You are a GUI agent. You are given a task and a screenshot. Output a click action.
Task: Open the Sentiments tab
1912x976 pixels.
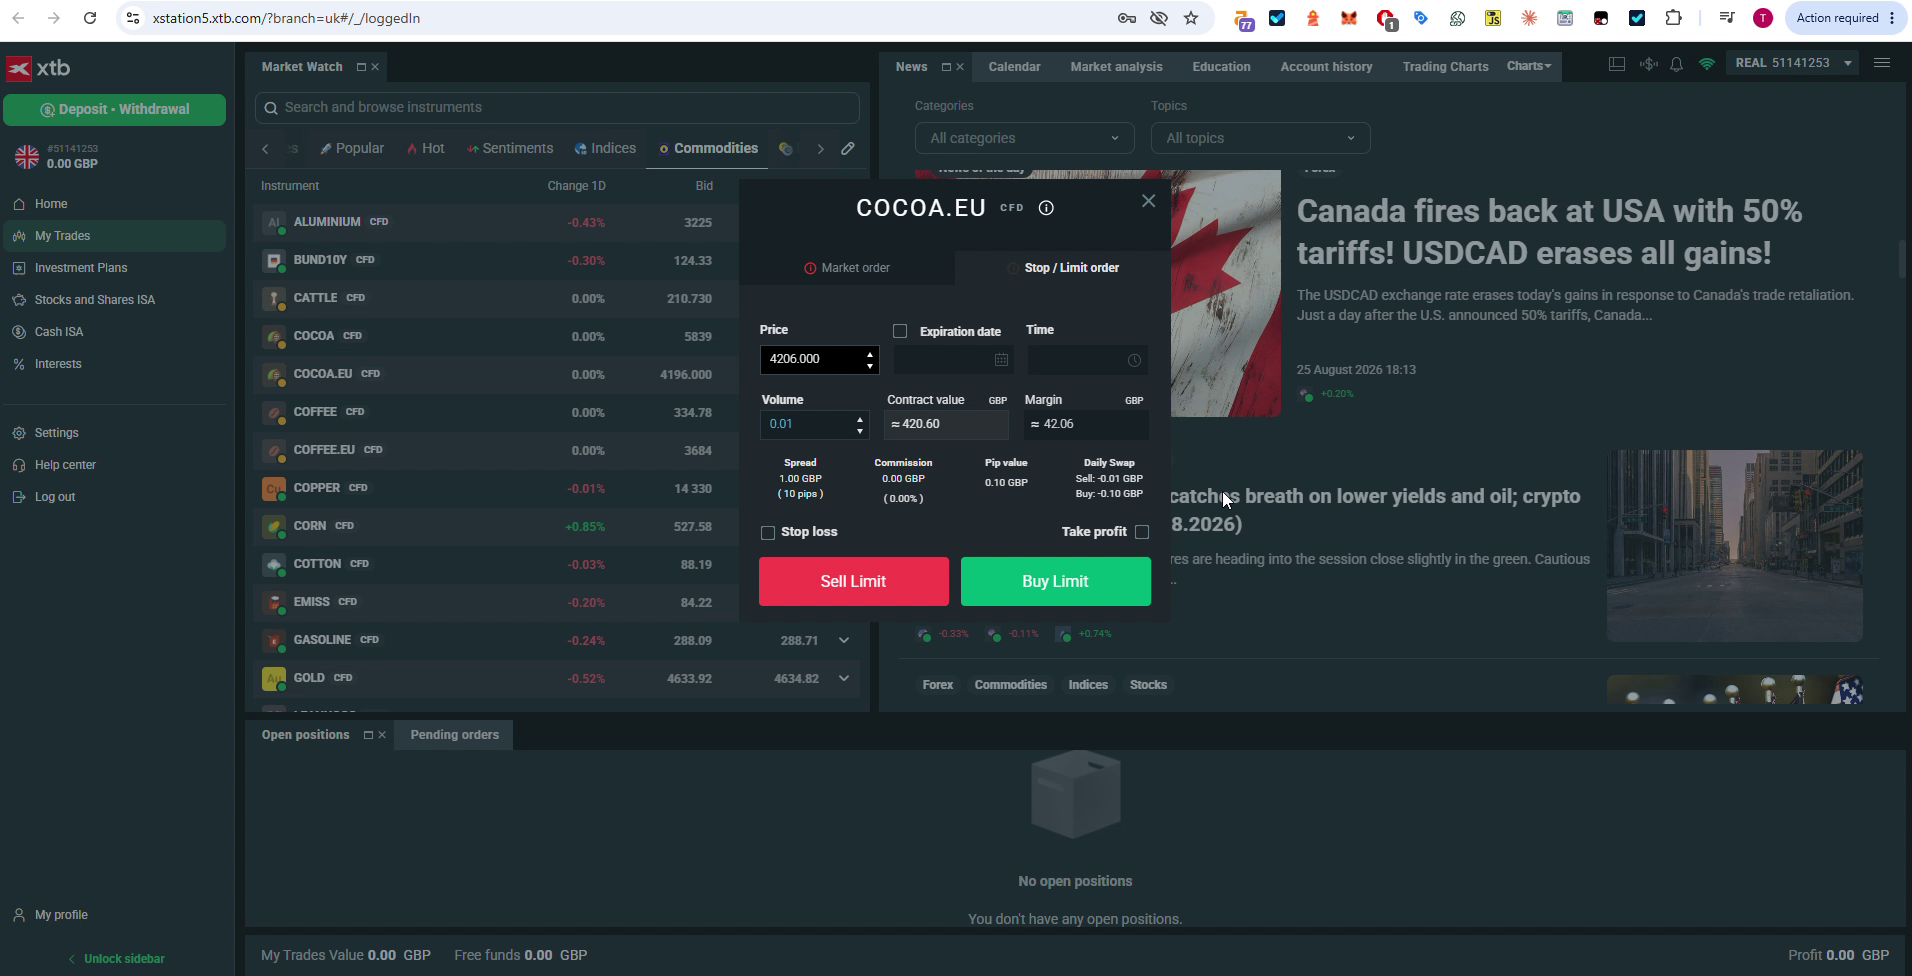510,148
